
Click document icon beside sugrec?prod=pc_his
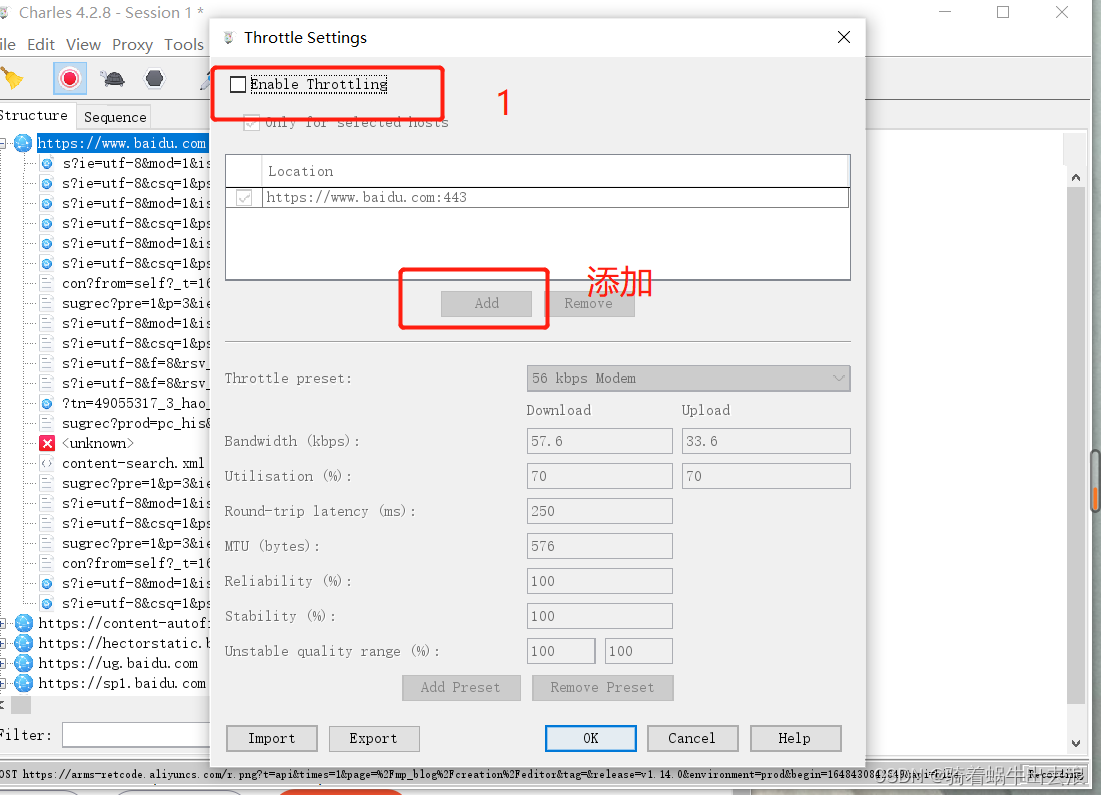[x=47, y=423]
